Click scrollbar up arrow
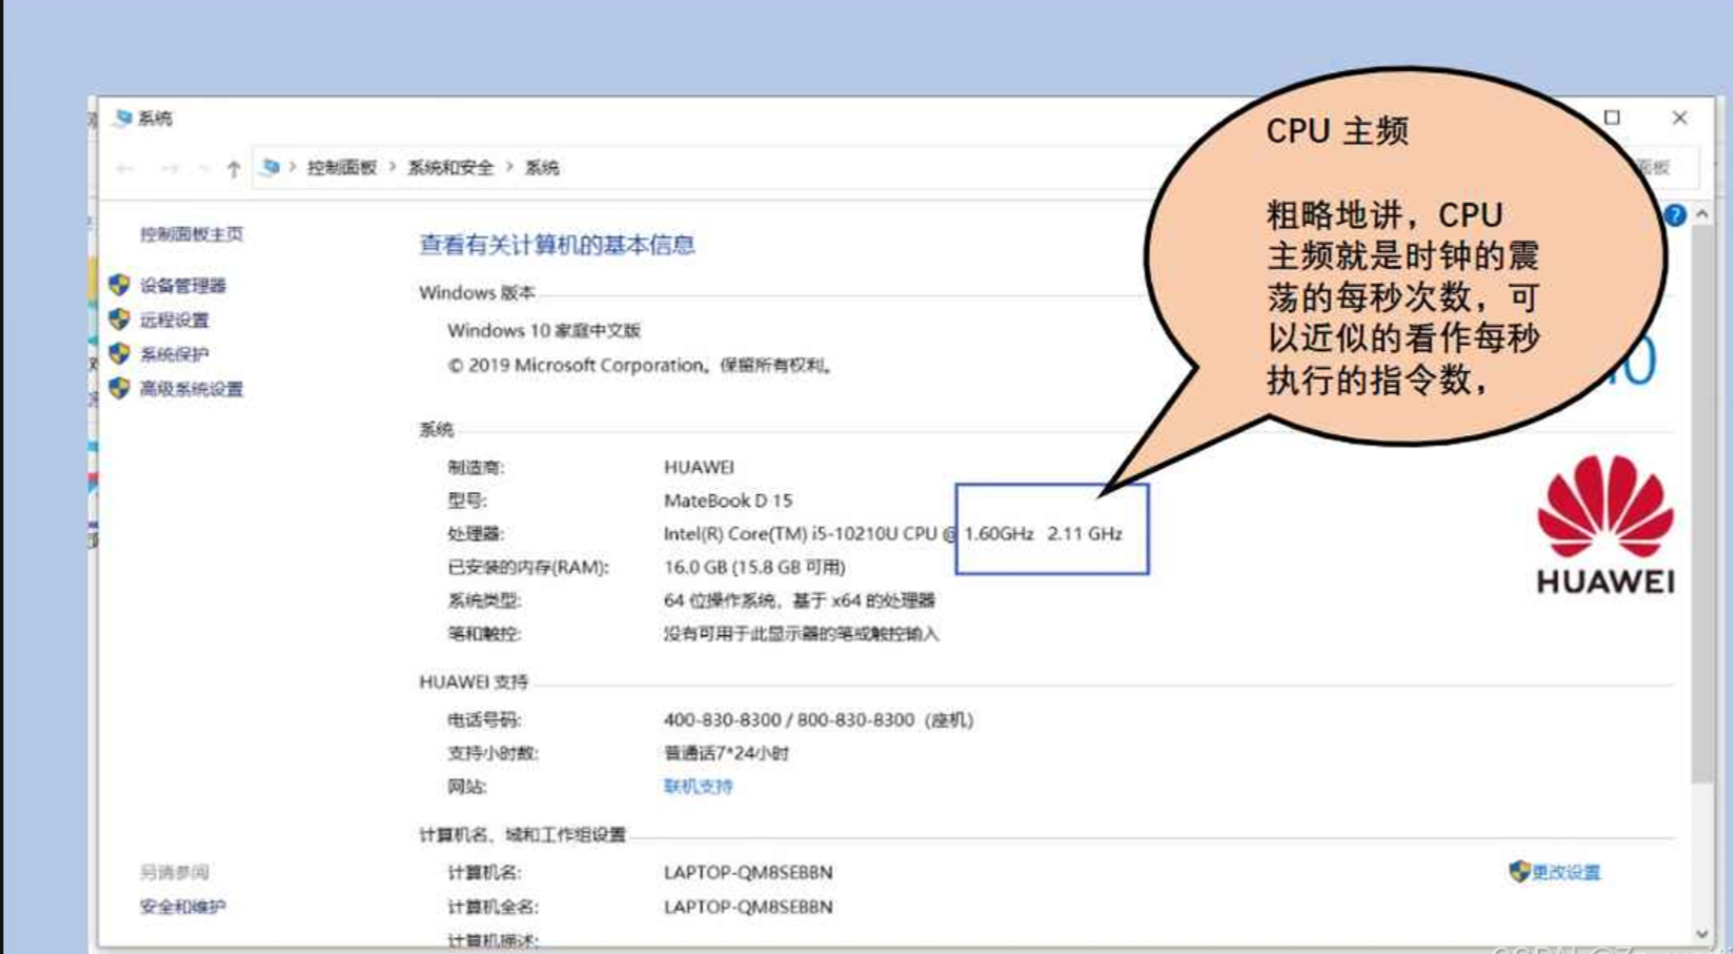Viewport: 1733px width, 954px height. pos(1702,215)
